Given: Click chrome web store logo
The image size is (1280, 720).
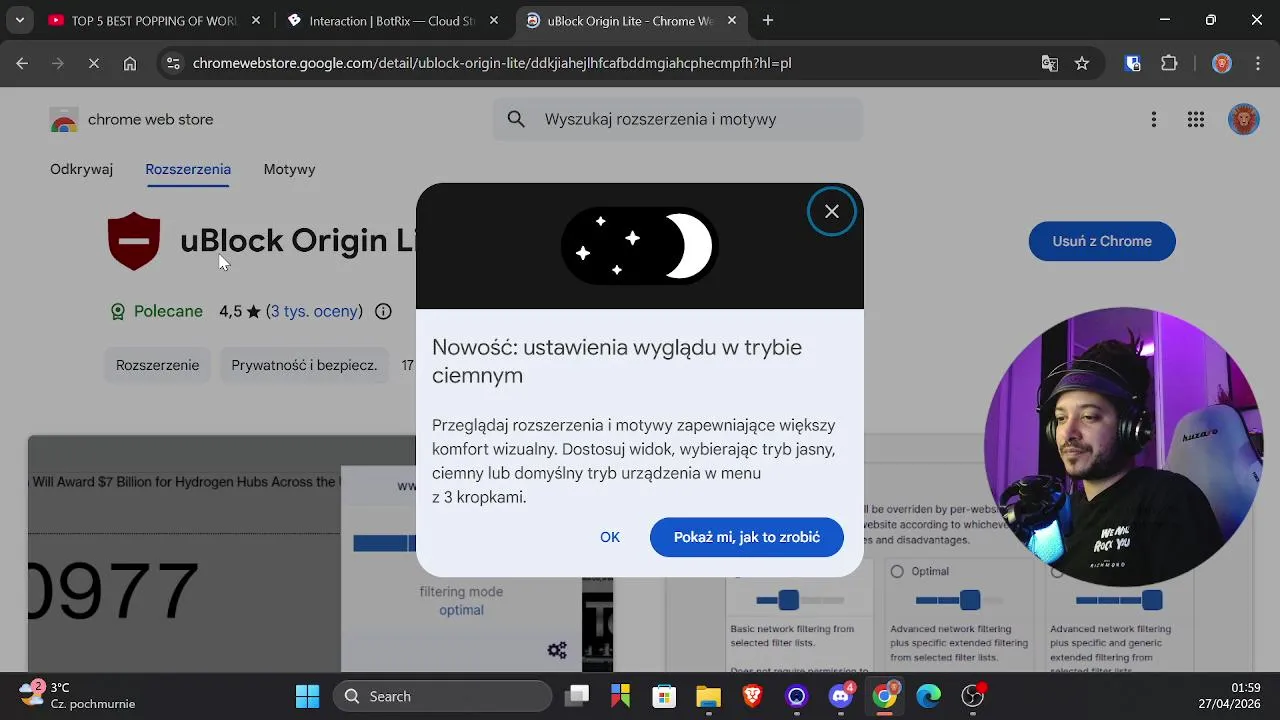Looking at the screenshot, I should pos(131,120).
